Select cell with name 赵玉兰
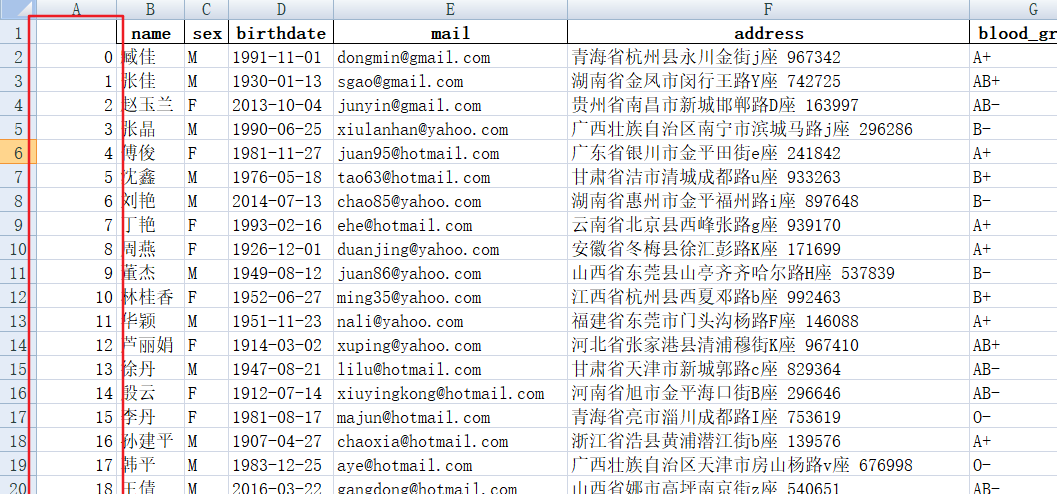Viewport: 1057px width, 494px height. (150, 105)
